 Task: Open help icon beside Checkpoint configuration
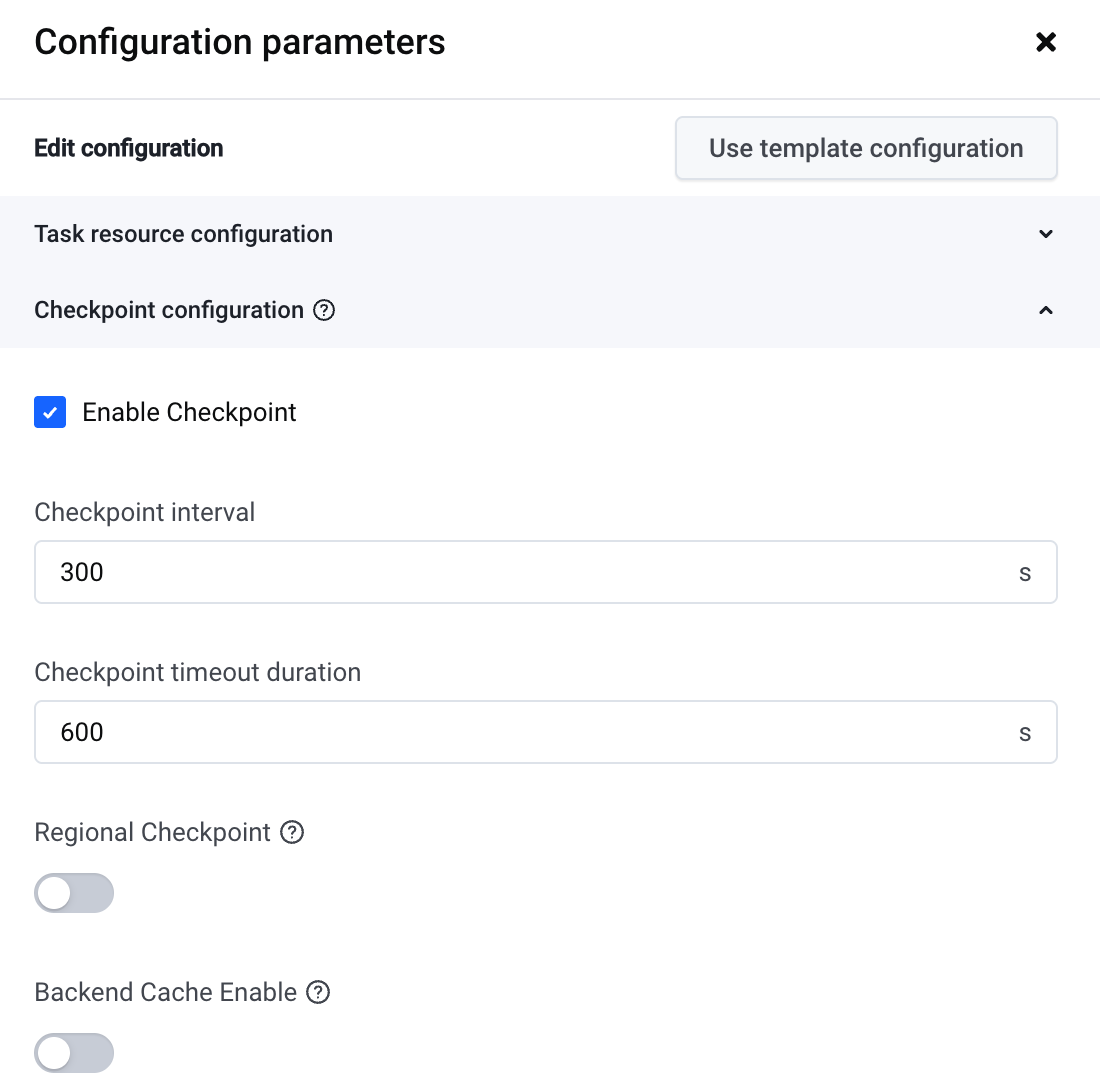click(324, 310)
